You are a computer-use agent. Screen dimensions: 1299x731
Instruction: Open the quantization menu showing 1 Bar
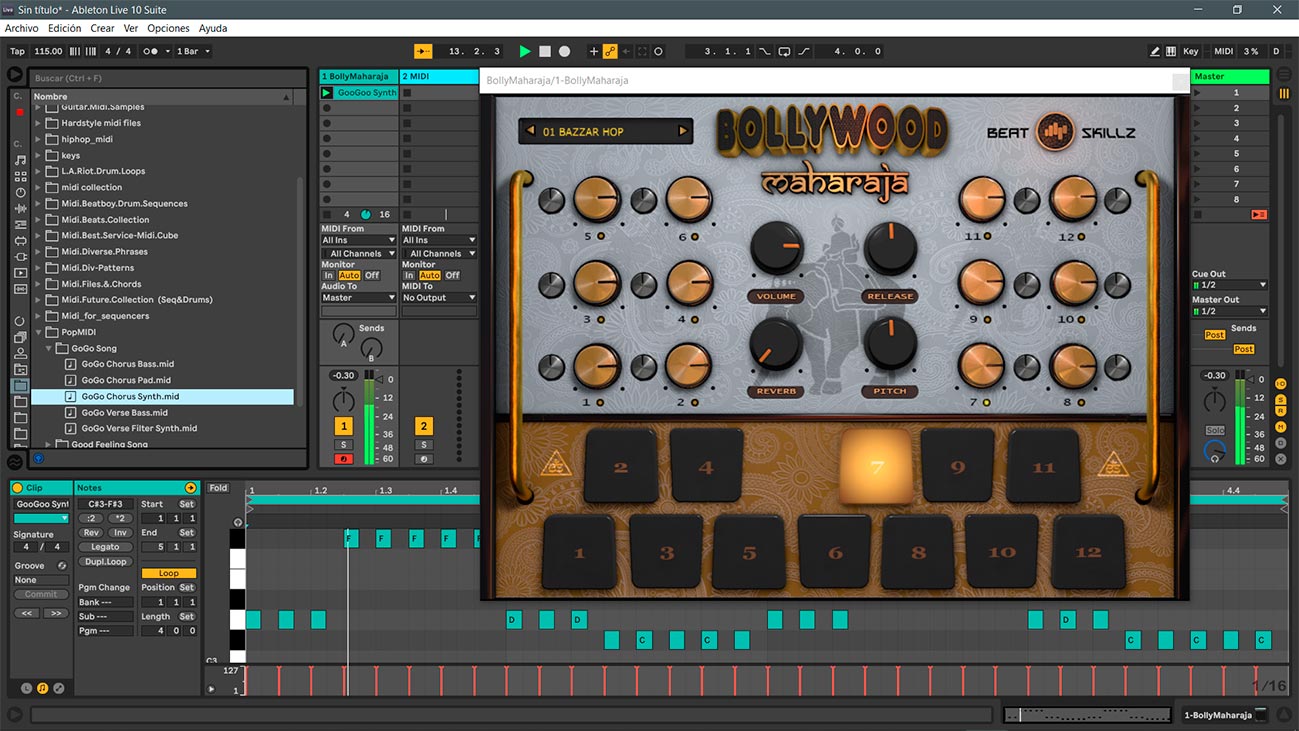(193, 51)
